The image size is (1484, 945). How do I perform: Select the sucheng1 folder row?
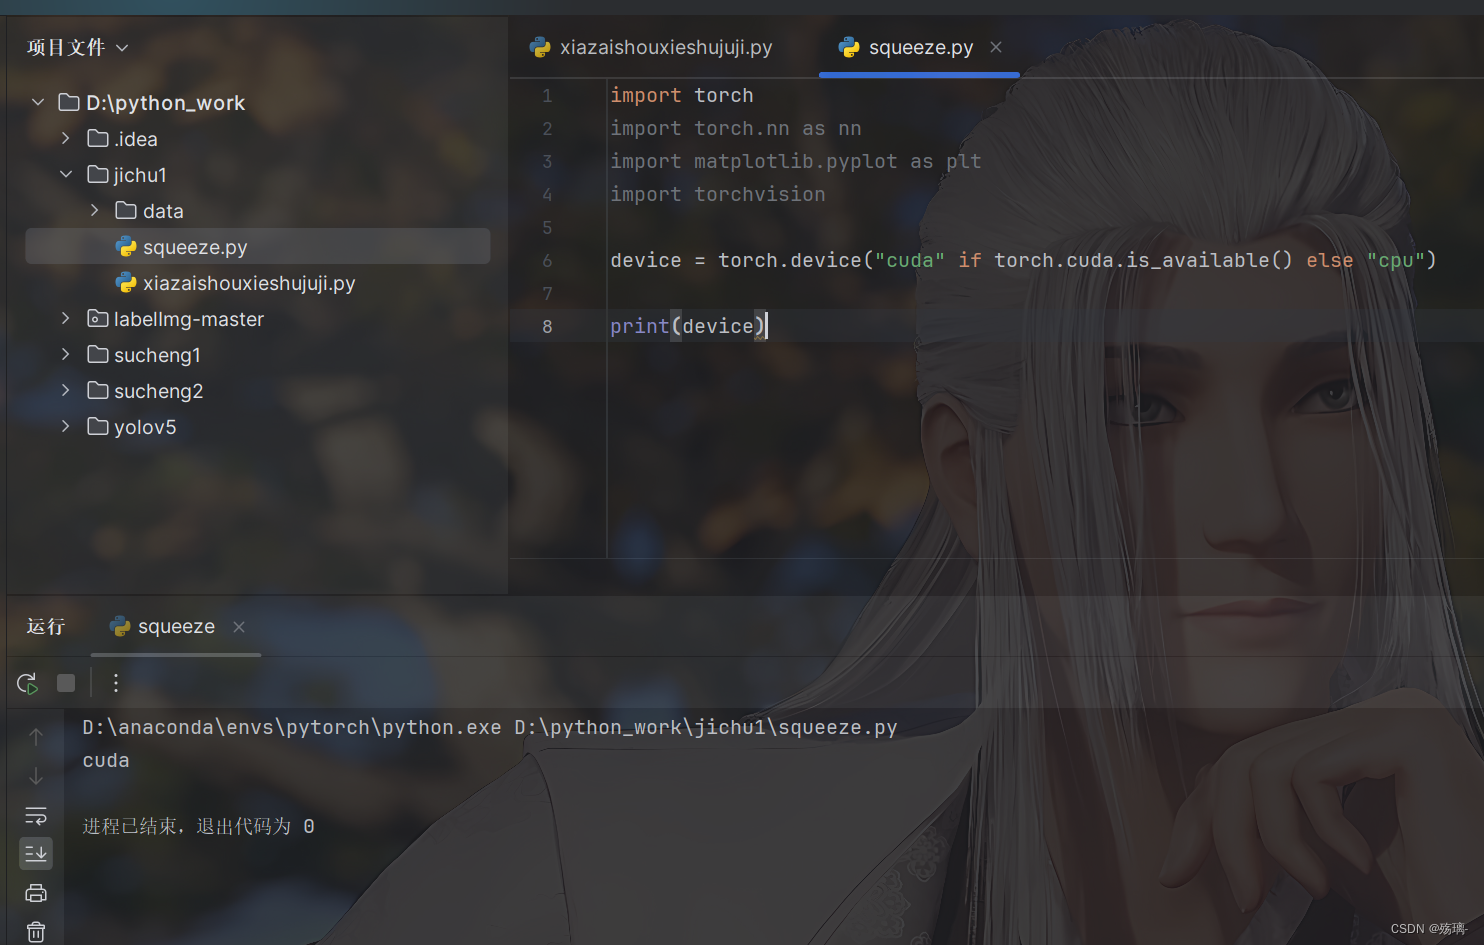(258, 355)
